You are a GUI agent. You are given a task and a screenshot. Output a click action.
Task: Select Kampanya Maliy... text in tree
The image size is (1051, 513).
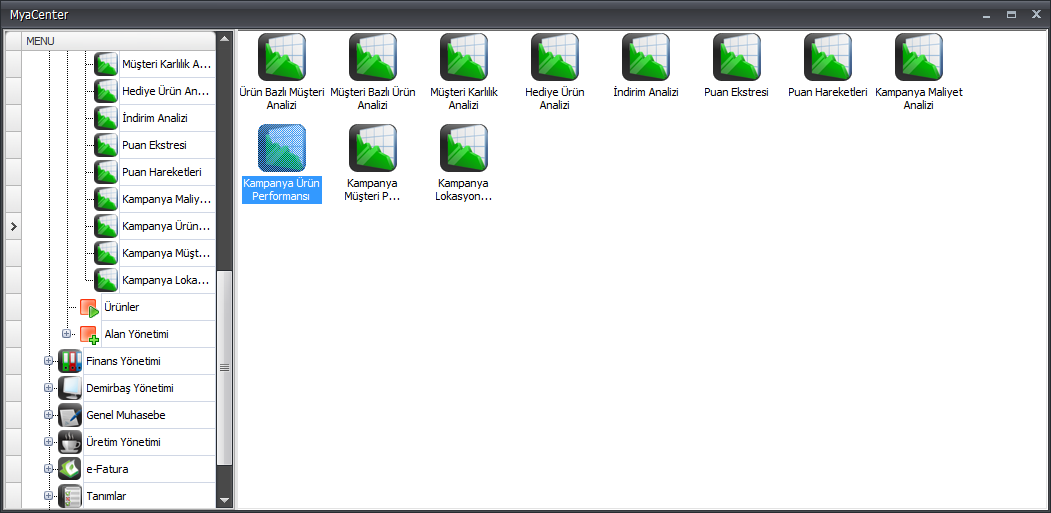tap(167, 199)
